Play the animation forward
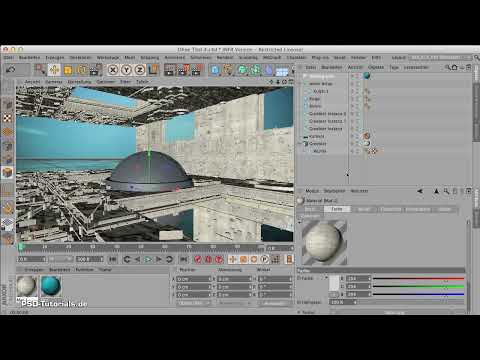Screen dimensions: 480x360 coord(148,259)
